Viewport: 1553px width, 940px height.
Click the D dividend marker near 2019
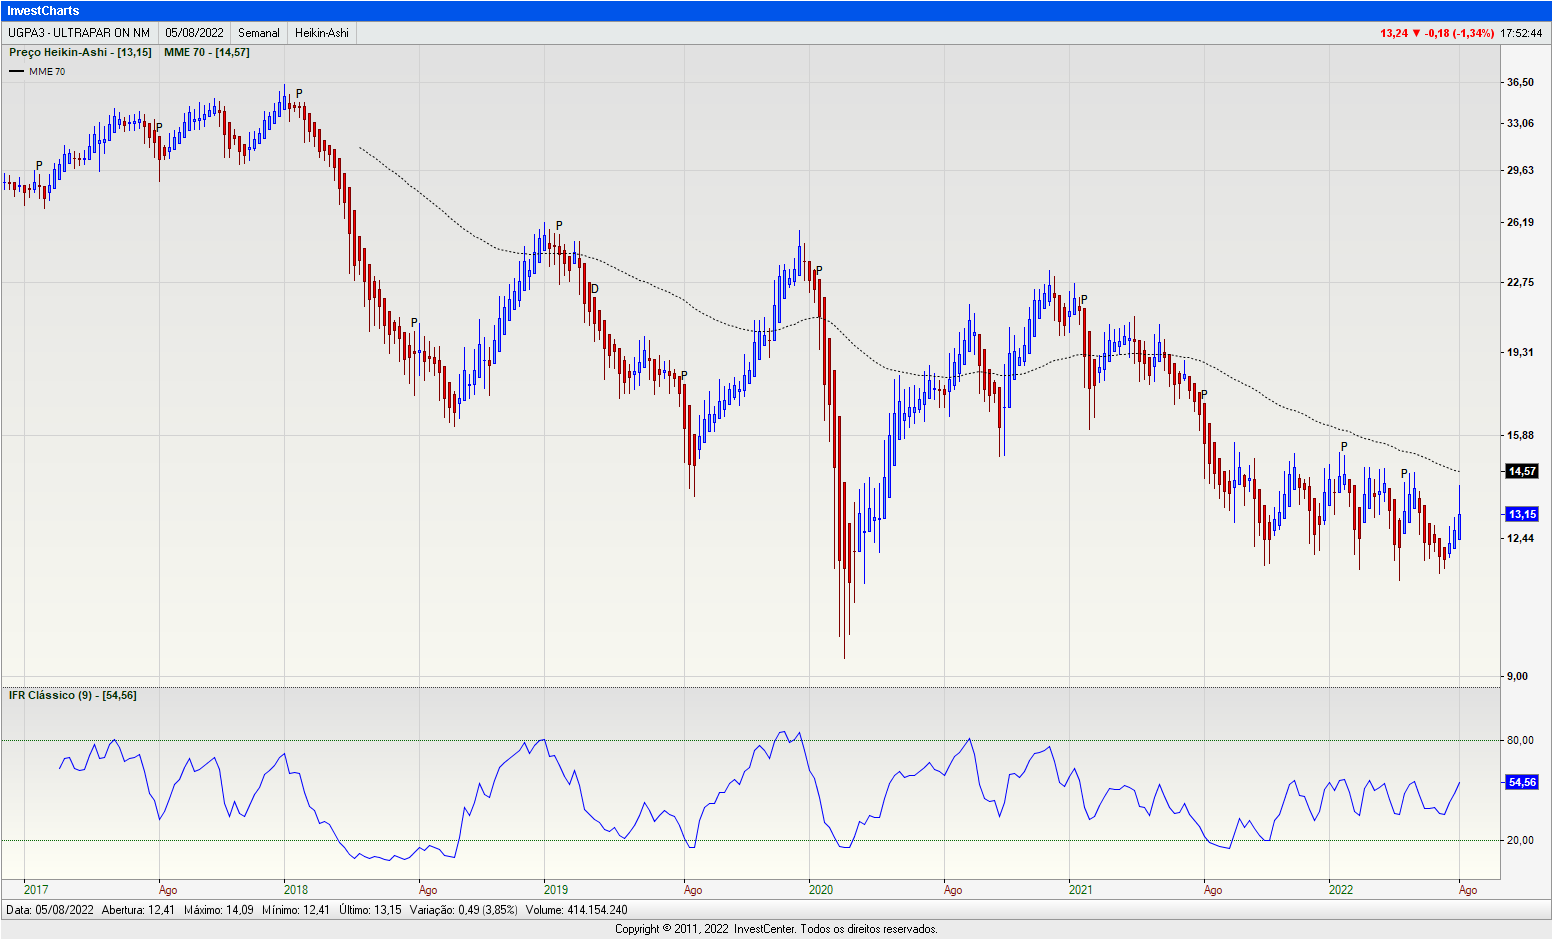(x=595, y=289)
